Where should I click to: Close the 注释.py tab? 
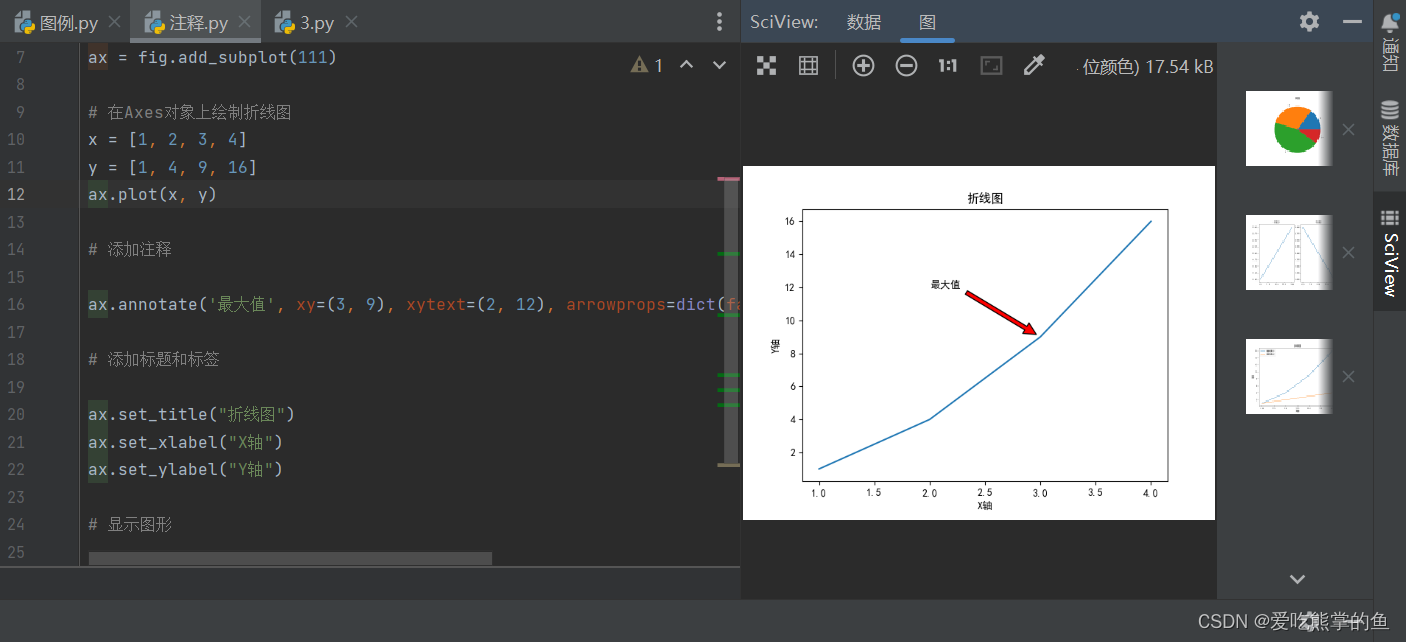[x=243, y=22]
